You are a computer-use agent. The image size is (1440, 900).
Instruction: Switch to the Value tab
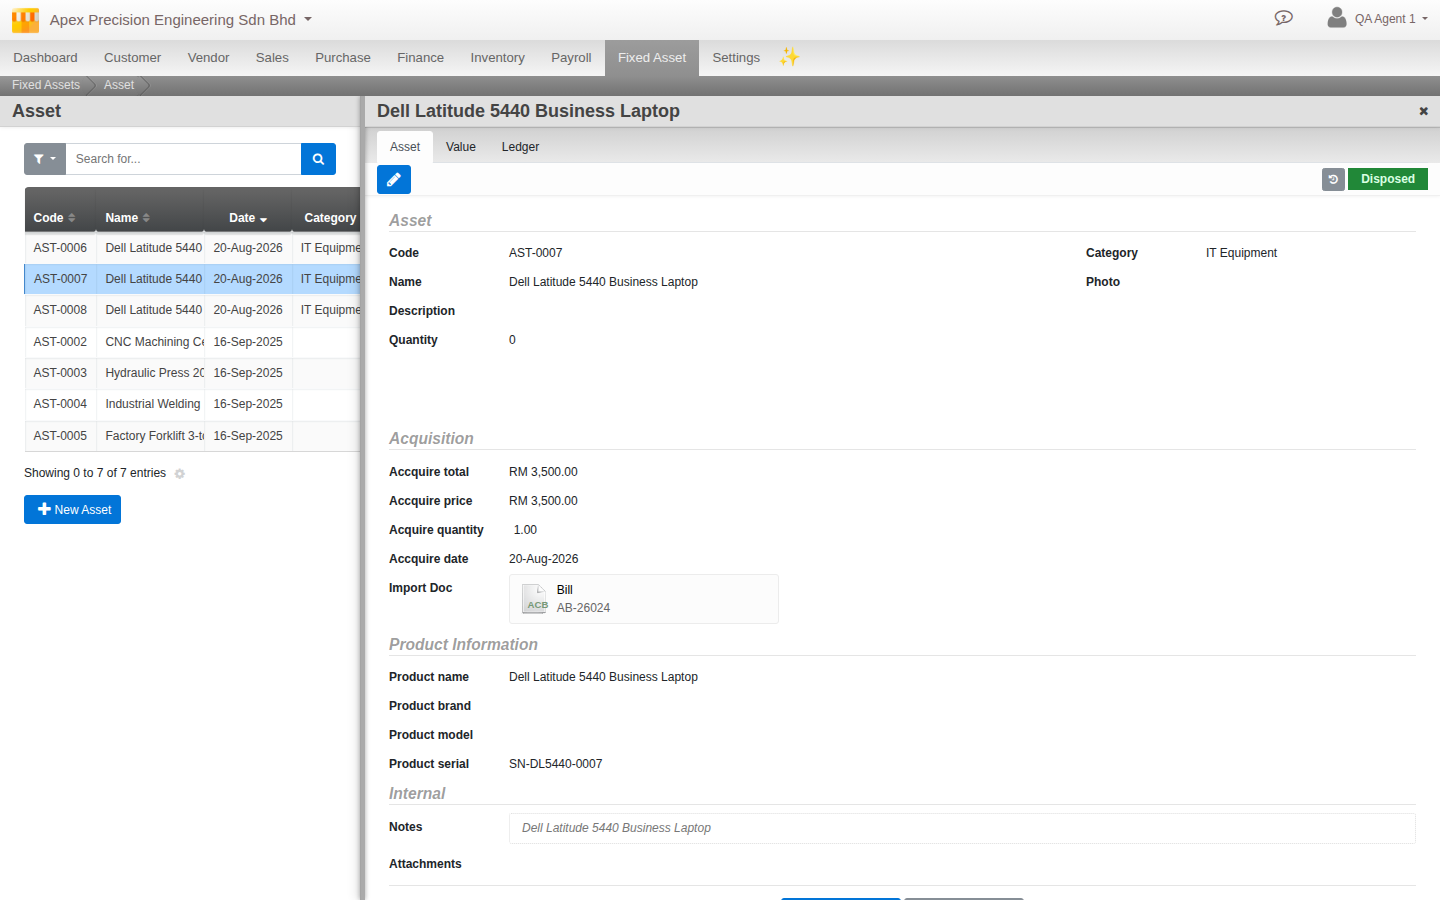pos(461,147)
